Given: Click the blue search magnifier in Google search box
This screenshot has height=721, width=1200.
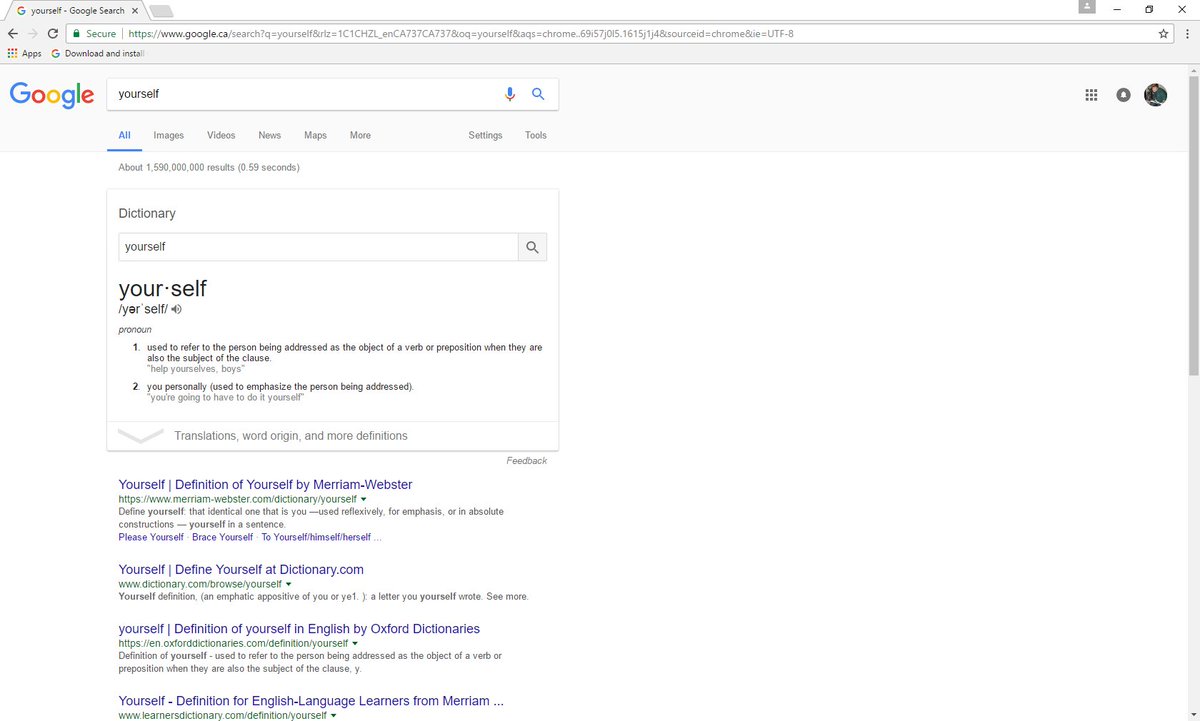Looking at the screenshot, I should click(x=538, y=94).
